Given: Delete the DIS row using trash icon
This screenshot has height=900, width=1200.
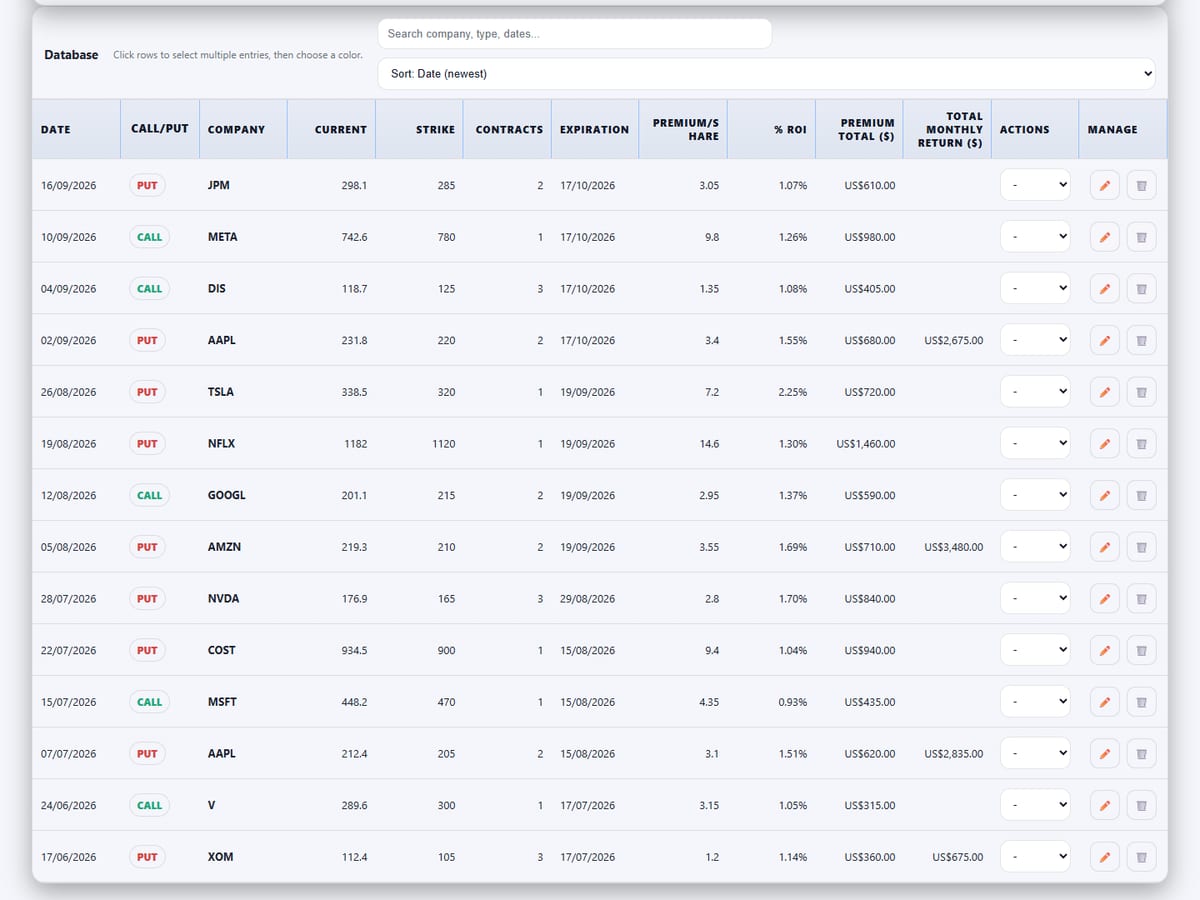Looking at the screenshot, I should click(1141, 289).
